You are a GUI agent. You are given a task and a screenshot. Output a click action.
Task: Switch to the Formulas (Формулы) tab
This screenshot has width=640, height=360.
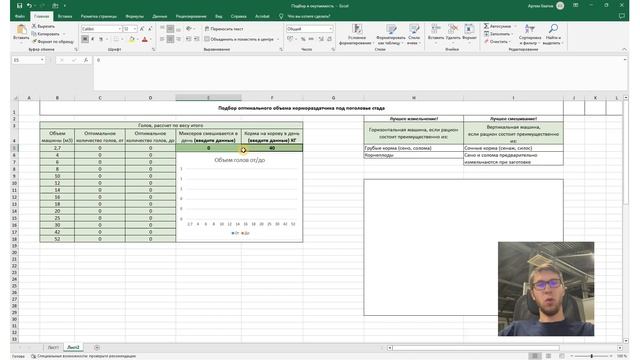[134, 16]
